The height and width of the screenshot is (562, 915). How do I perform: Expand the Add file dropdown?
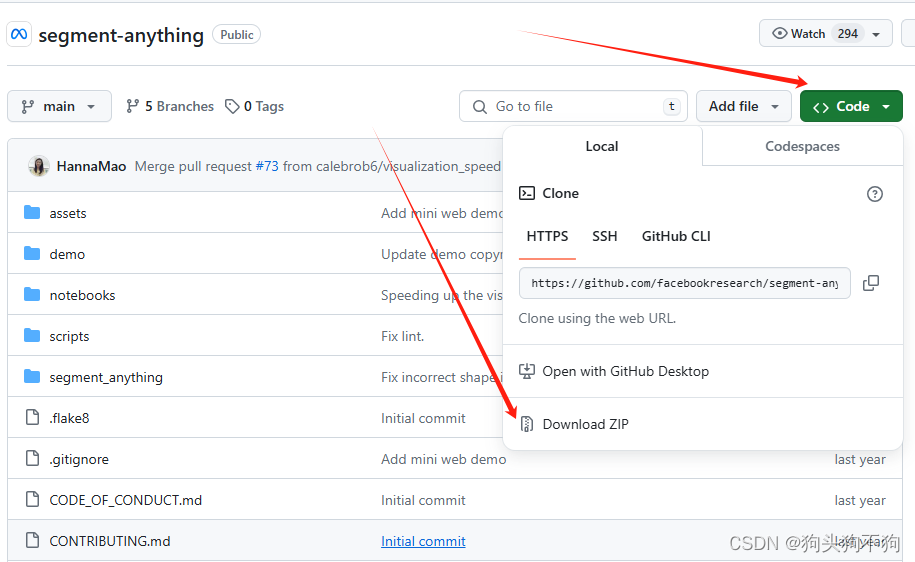point(743,106)
